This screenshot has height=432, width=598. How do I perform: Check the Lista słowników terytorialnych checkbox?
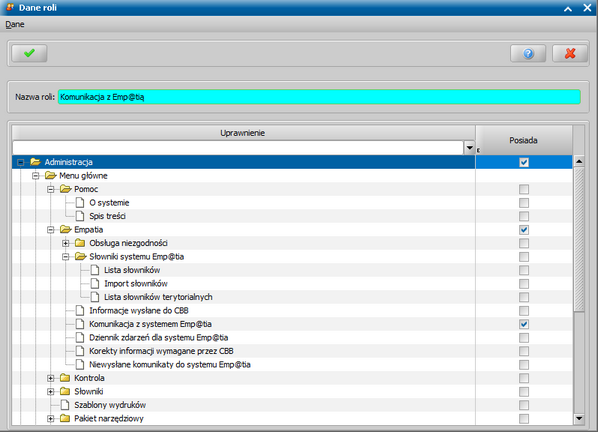click(x=524, y=297)
